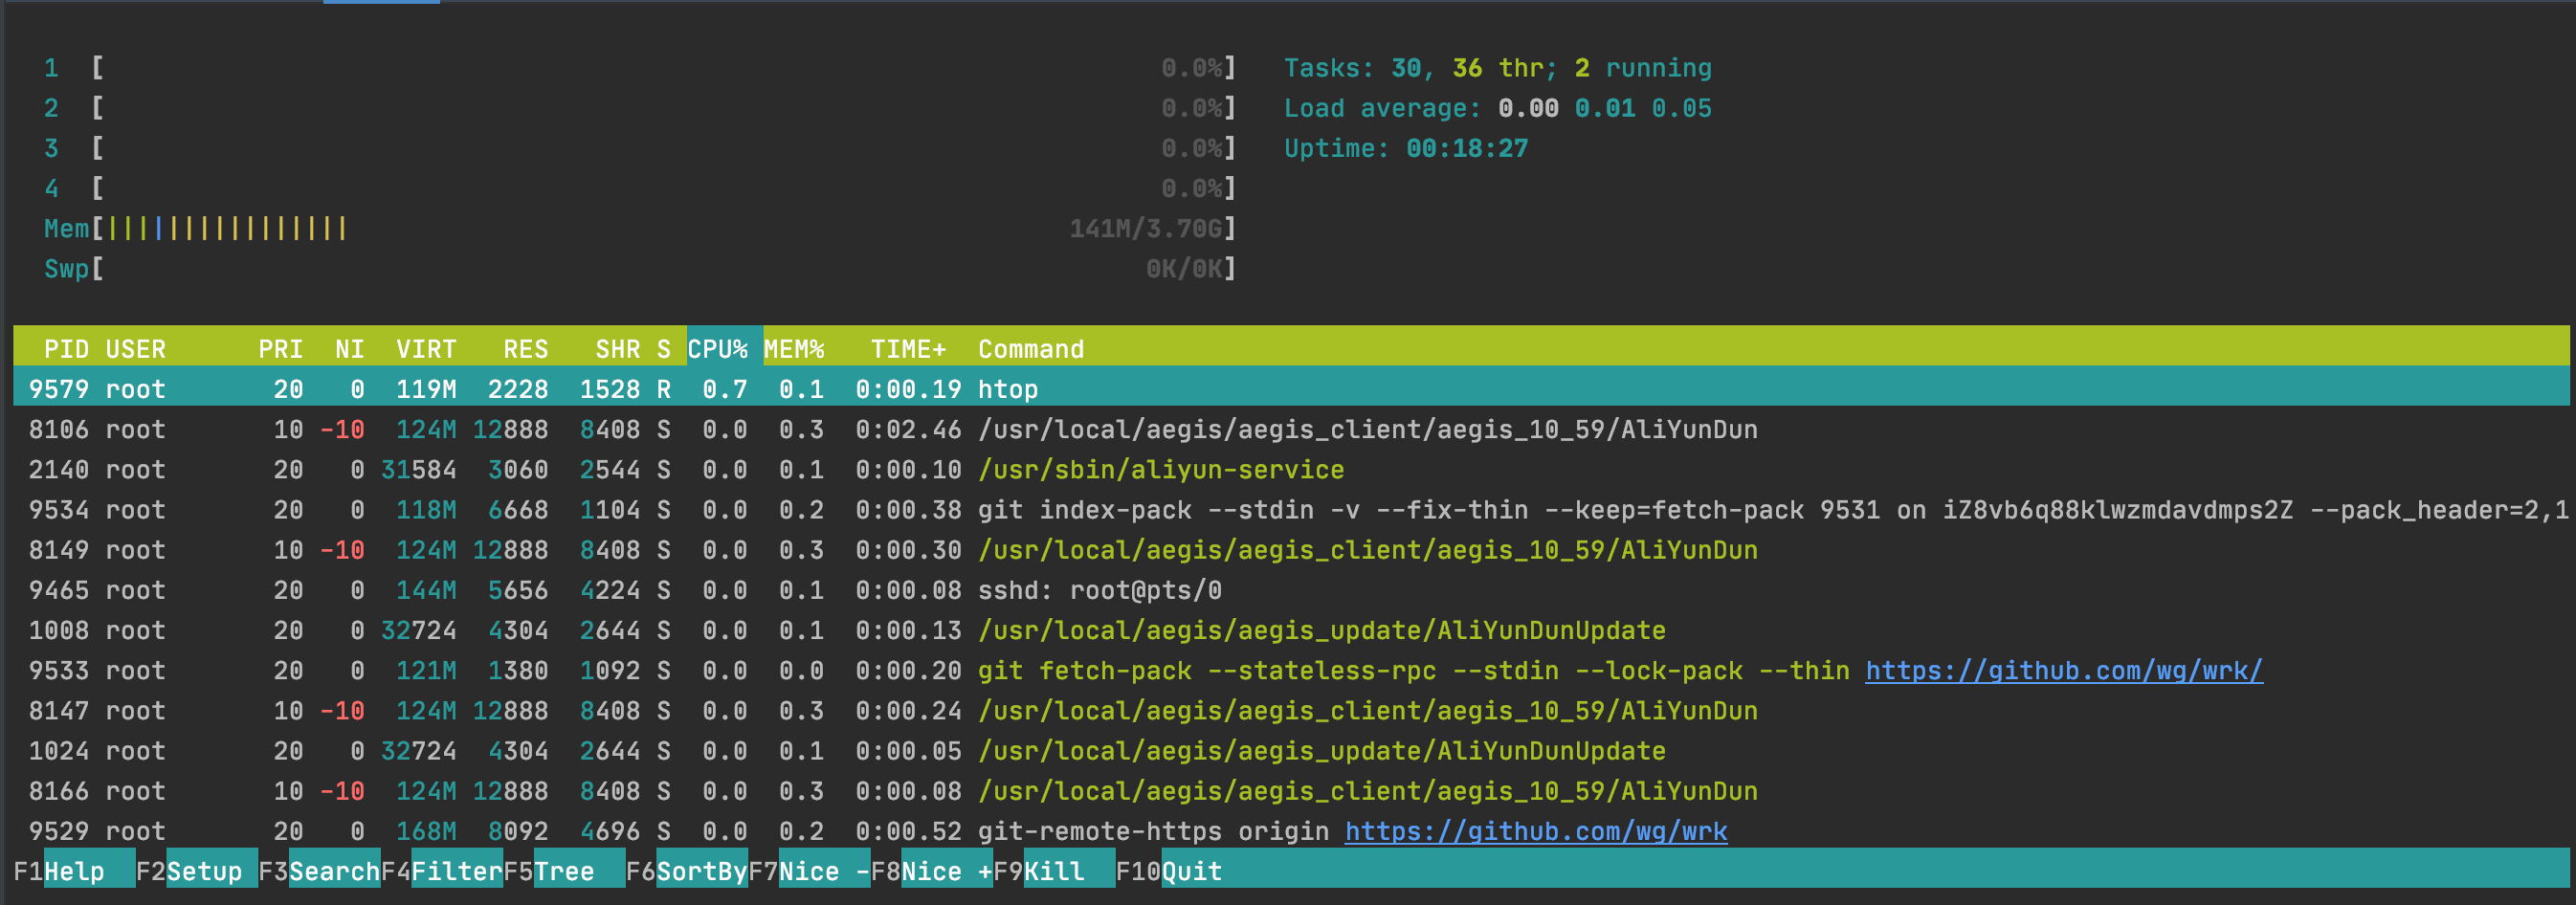Screen dimensions: 2576x905
Task: Open F1 Help in htop footer
Action: click(73, 871)
